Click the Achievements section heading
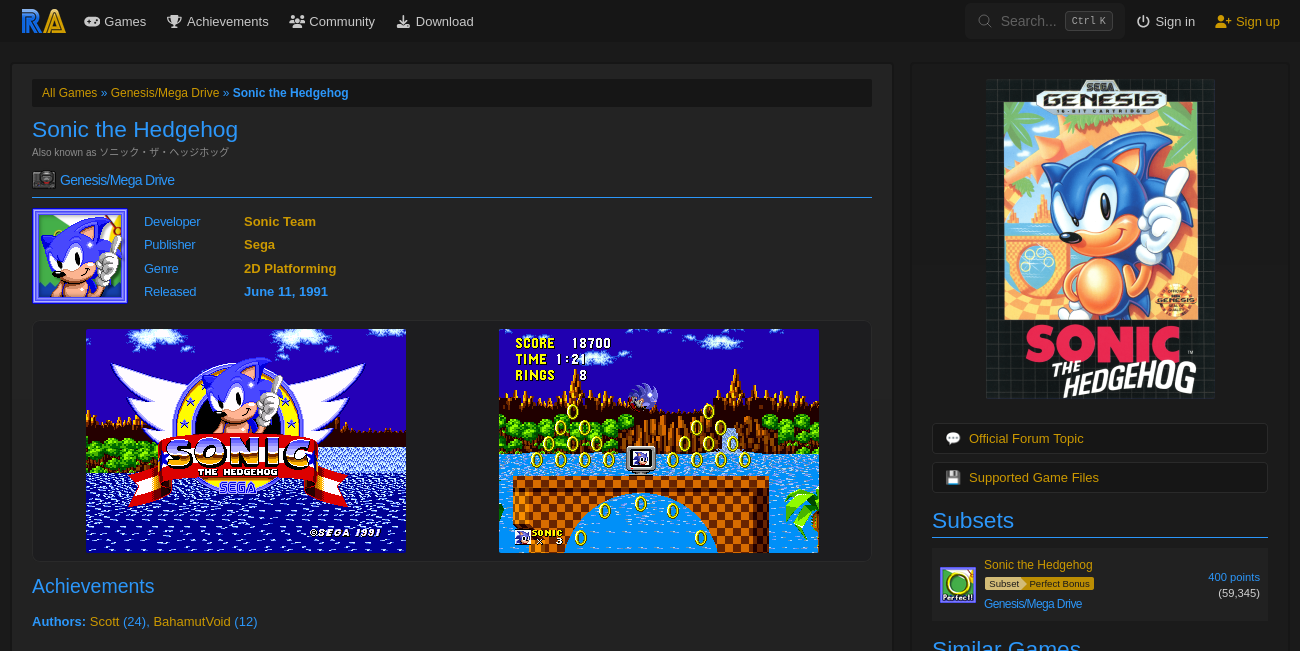 93,587
